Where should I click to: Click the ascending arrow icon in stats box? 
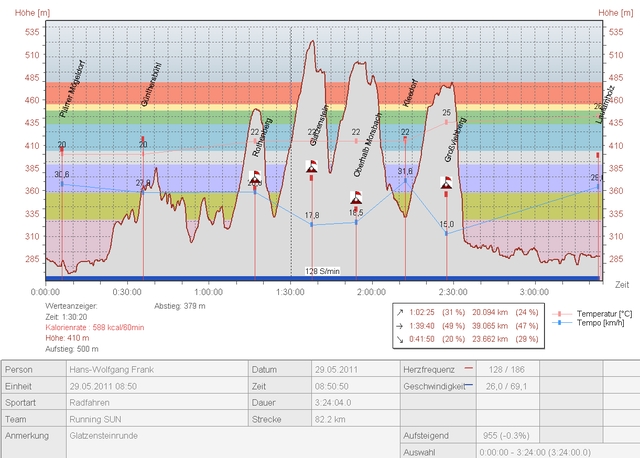(x=401, y=311)
